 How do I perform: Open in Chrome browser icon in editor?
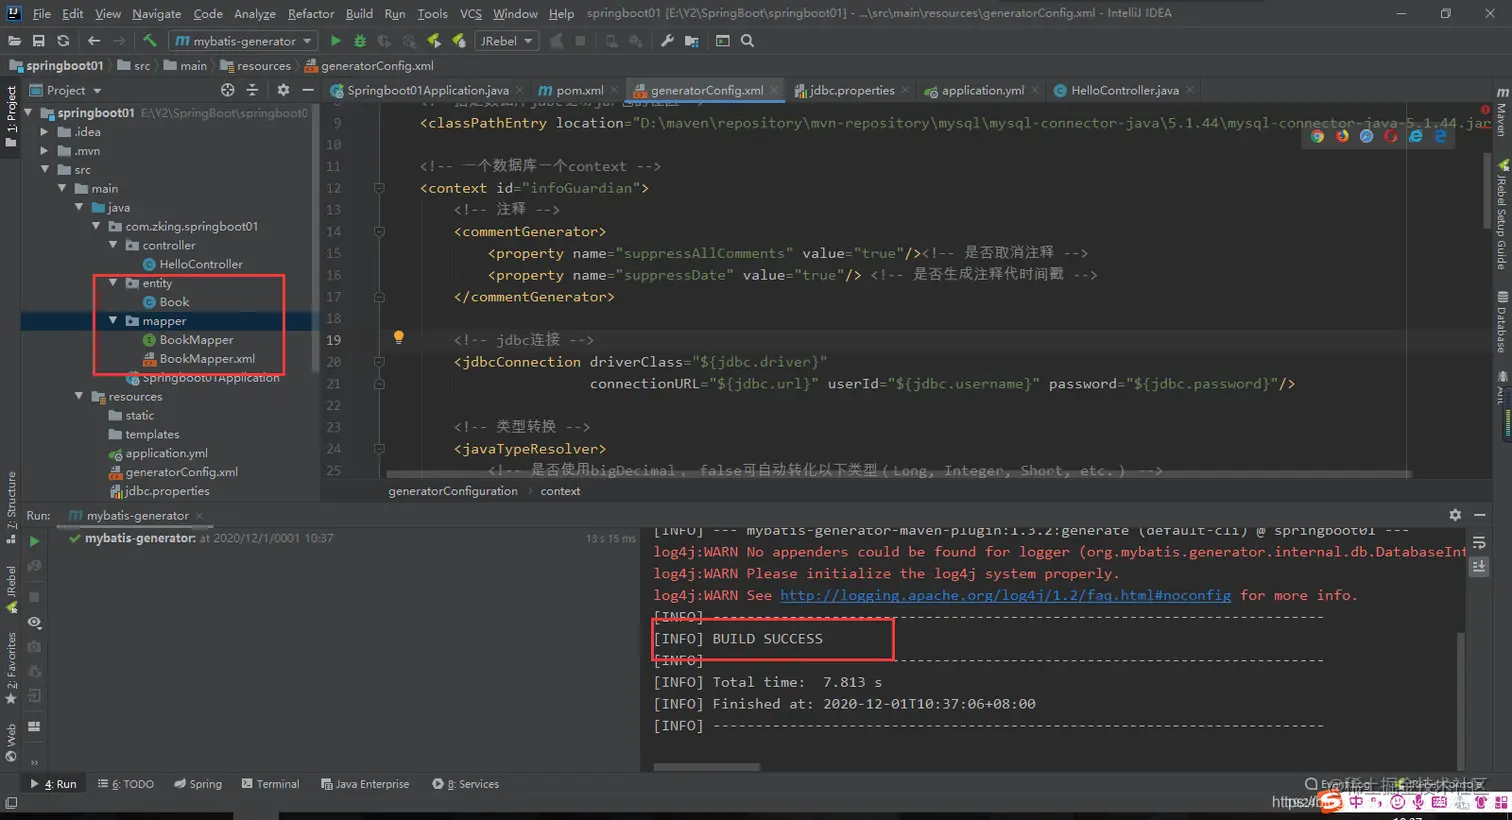point(1317,136)
